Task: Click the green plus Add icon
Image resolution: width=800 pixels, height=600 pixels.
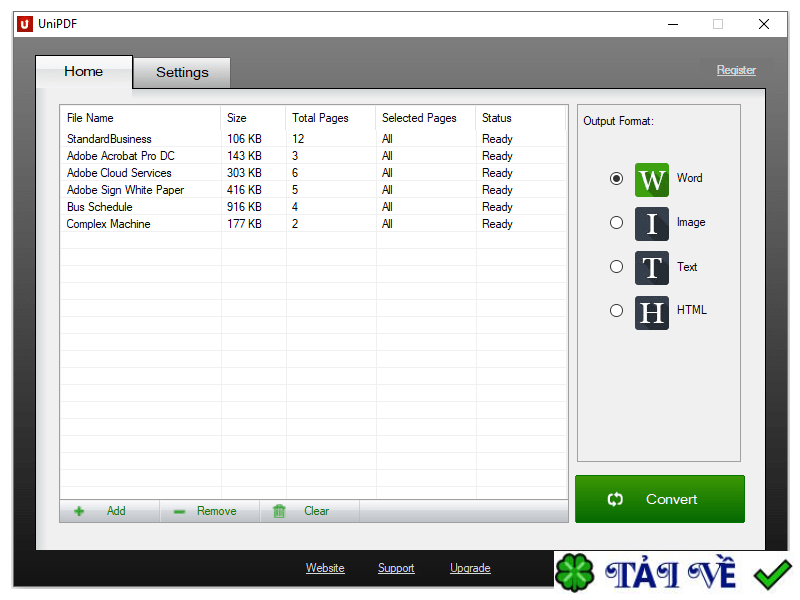Action: pos(79,511)
